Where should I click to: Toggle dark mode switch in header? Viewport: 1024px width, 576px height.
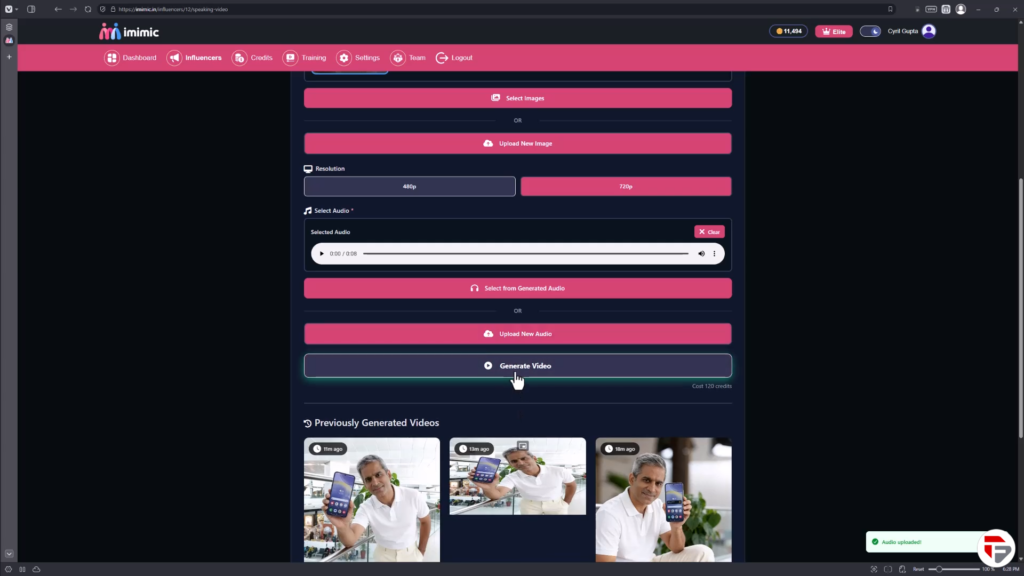(x=870, y=31)
